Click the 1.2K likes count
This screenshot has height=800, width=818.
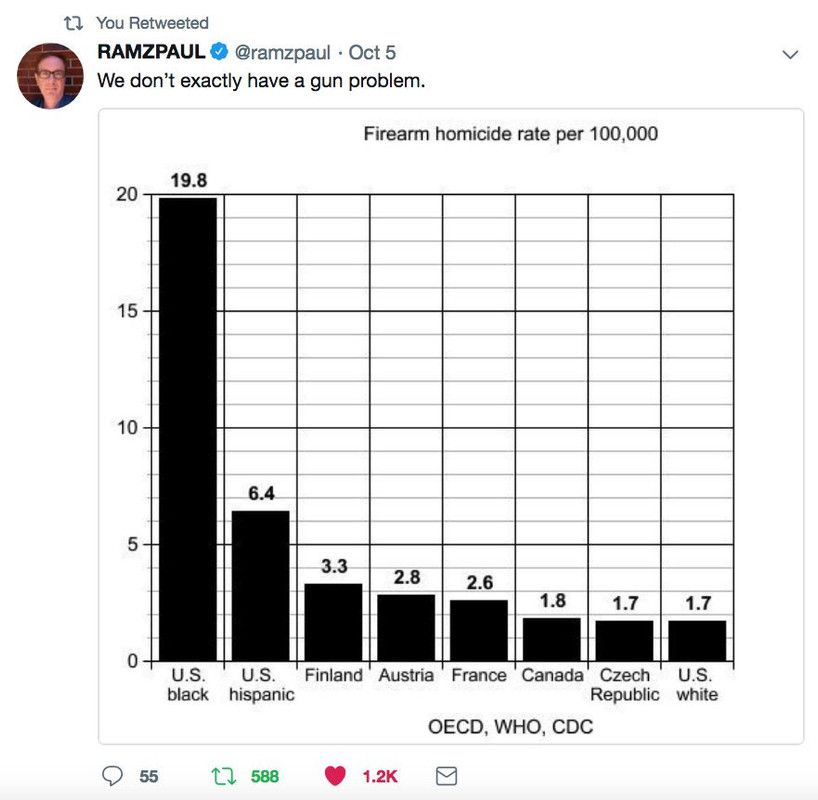tap(380, 777)
